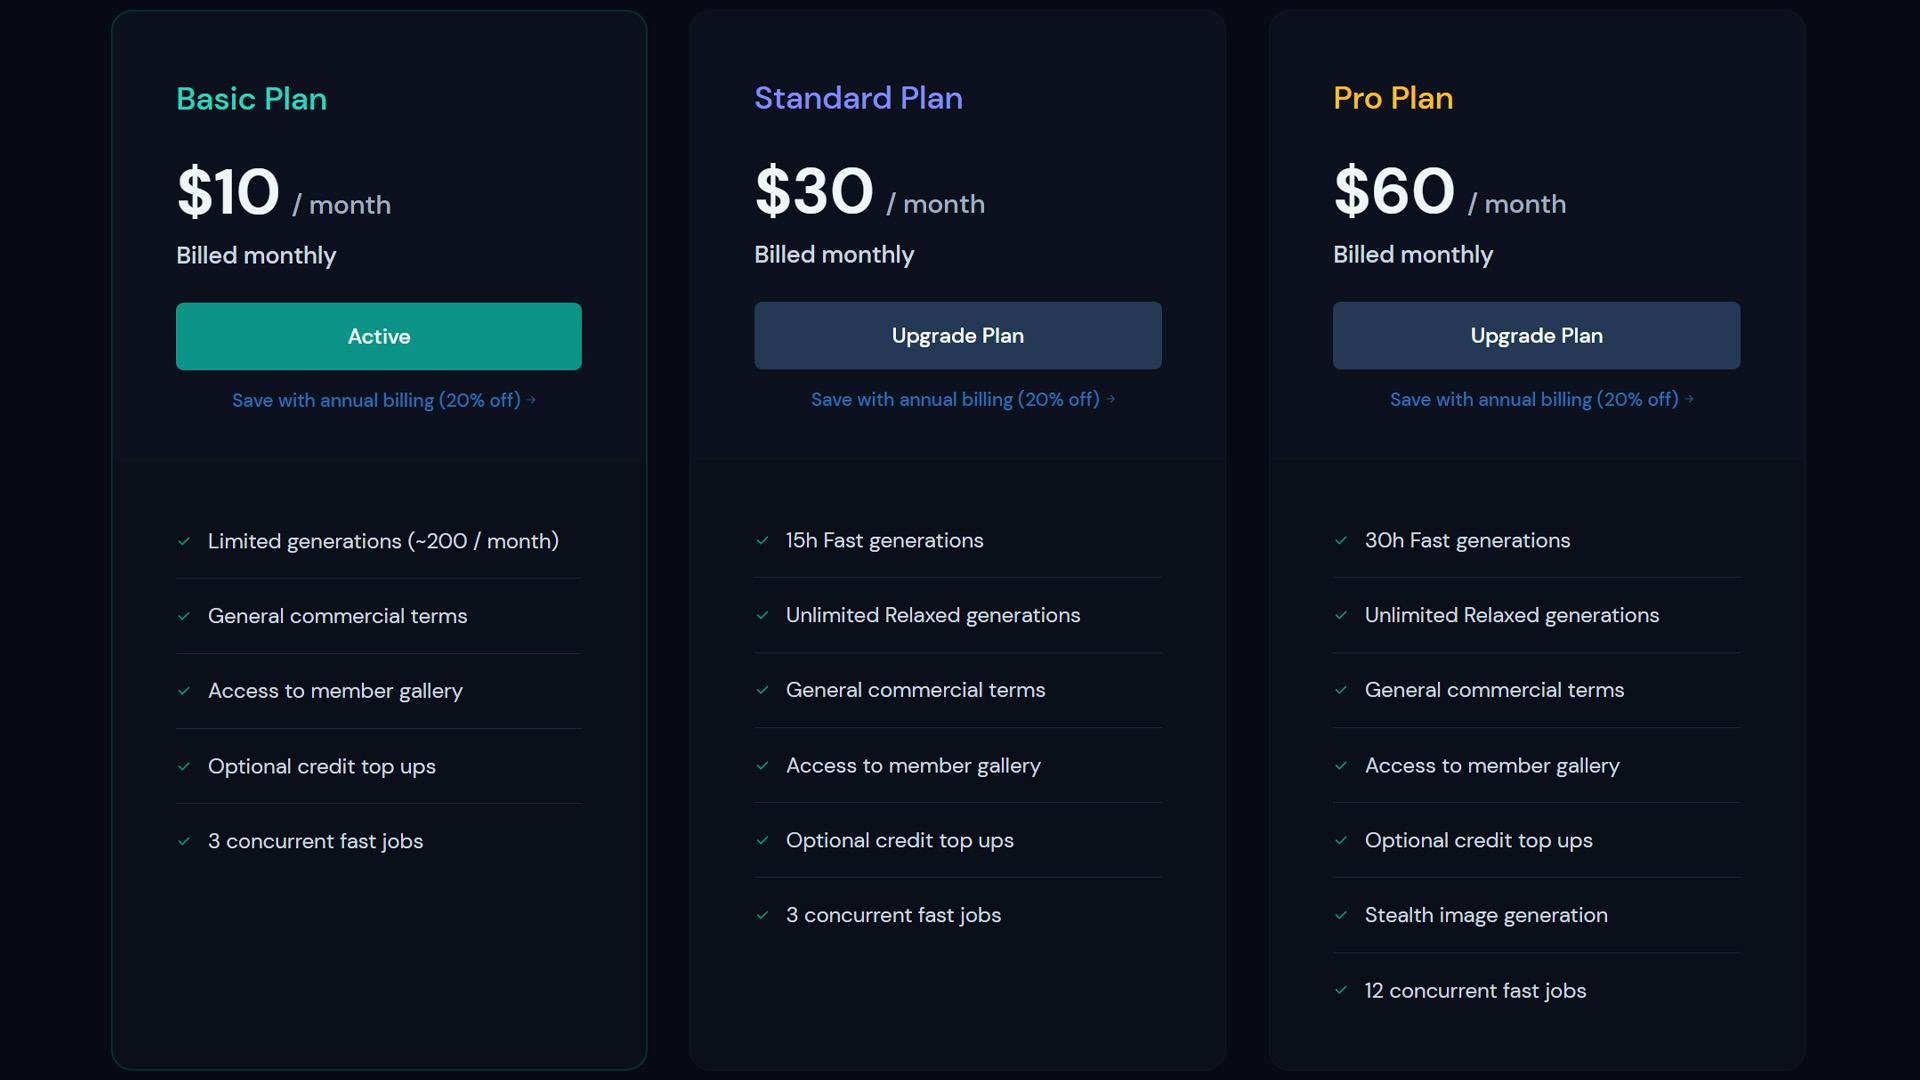Click Optional credit top ups under Basic Plan
The image size is (1920, 1080).
point(321,766)
